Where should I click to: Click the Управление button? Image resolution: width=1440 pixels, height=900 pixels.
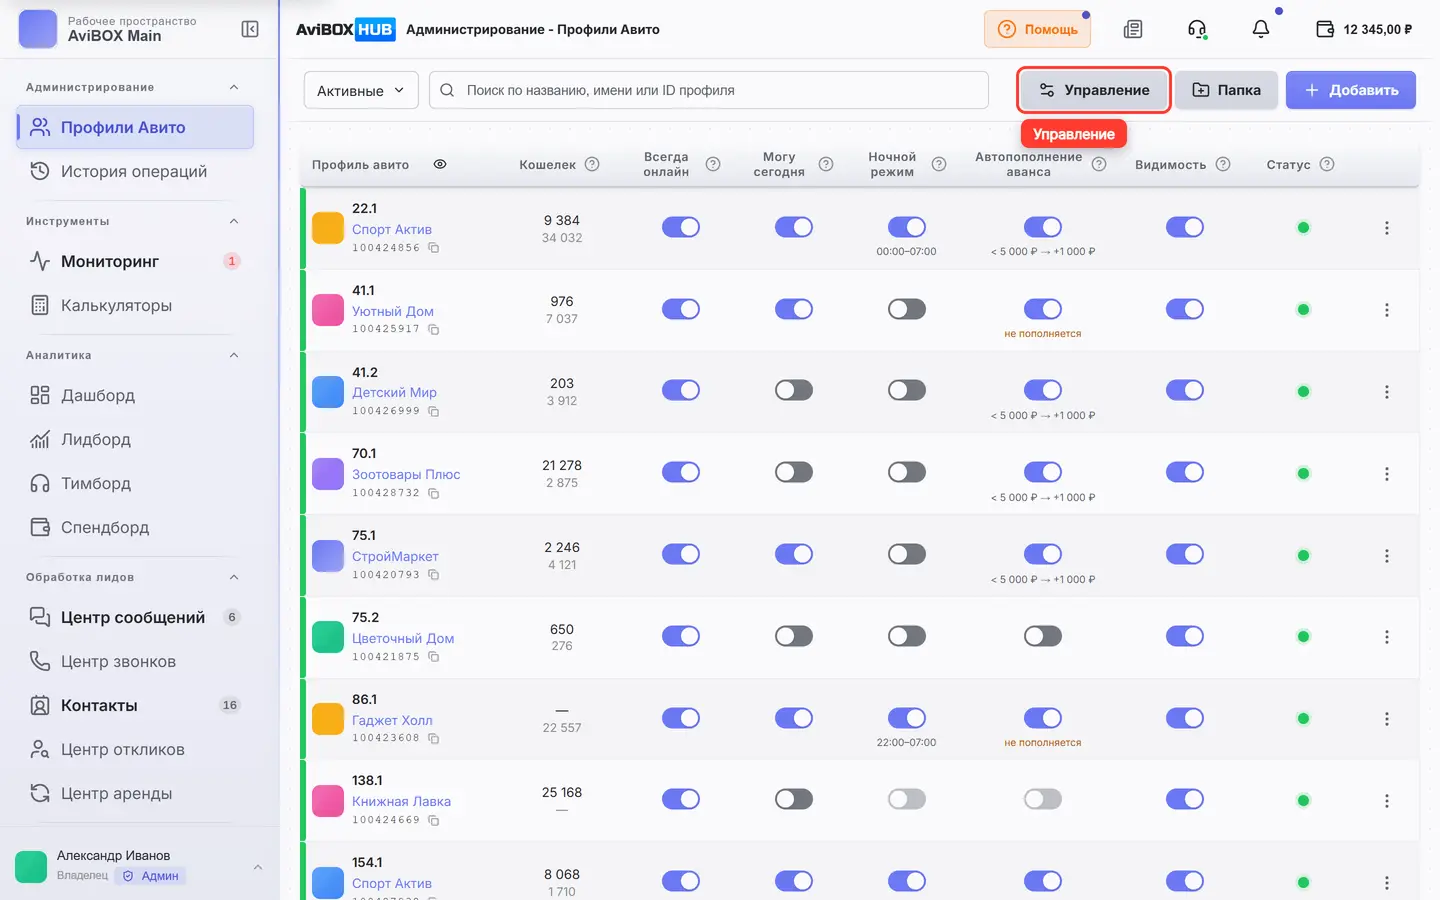[1094, 90]
